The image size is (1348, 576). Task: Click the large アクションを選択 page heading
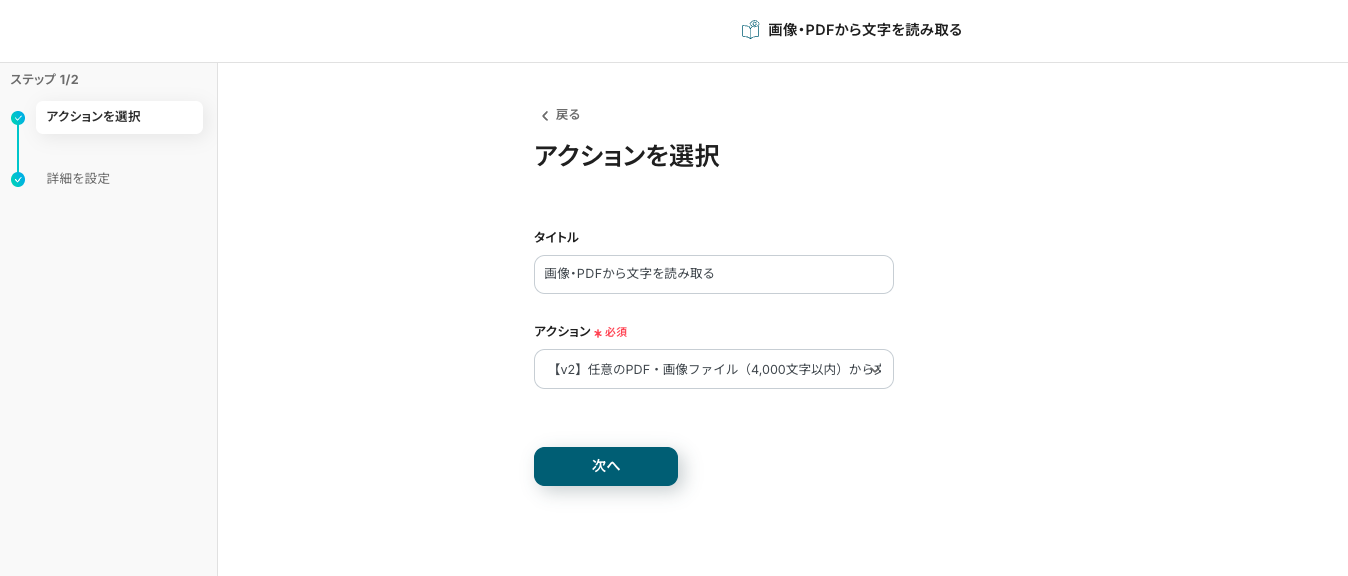point(626,156)
